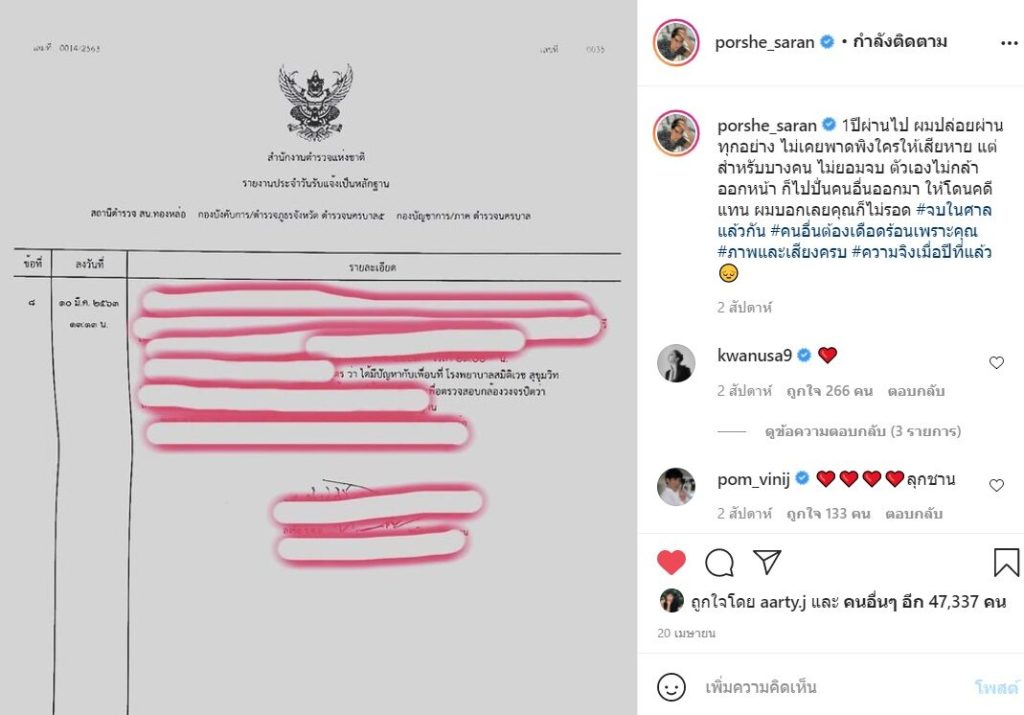Open porshe_saran profile from header username

click(x=764, y=42)
